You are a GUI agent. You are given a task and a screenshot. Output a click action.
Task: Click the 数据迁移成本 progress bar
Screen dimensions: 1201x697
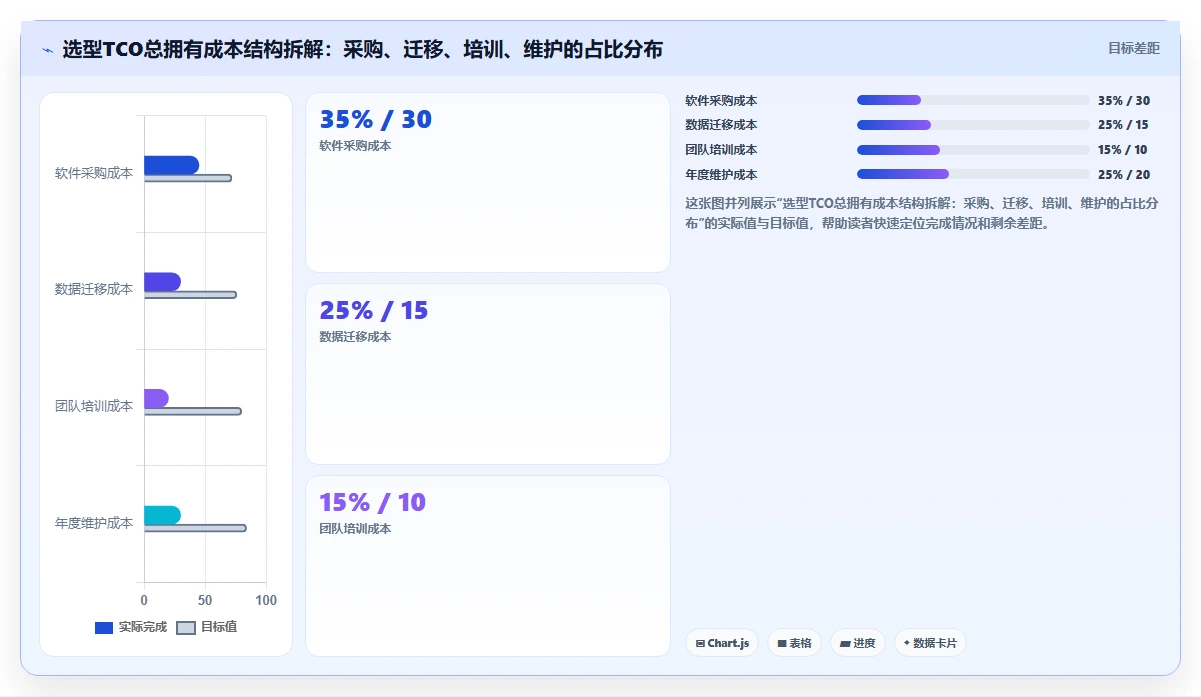973,125
